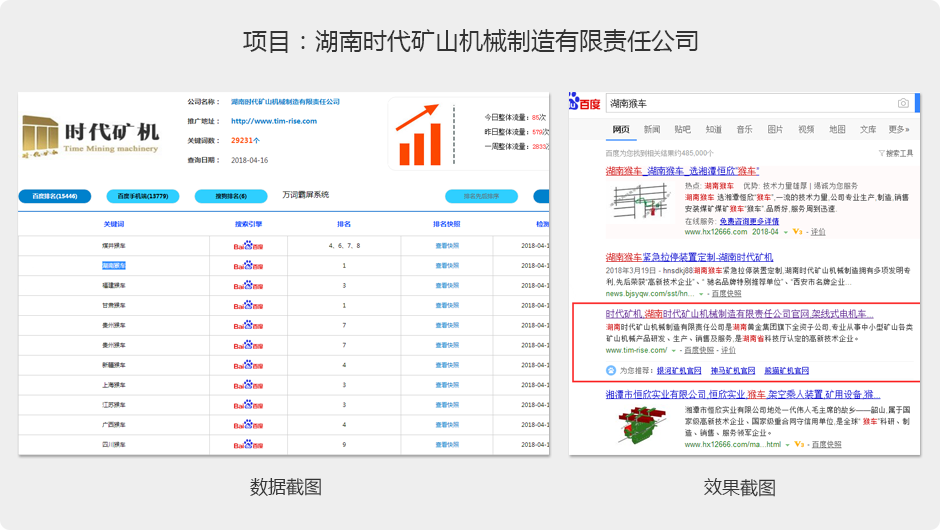
Task: Click the camera image-search icon in Baidu search box
Action: pos(903,103)
